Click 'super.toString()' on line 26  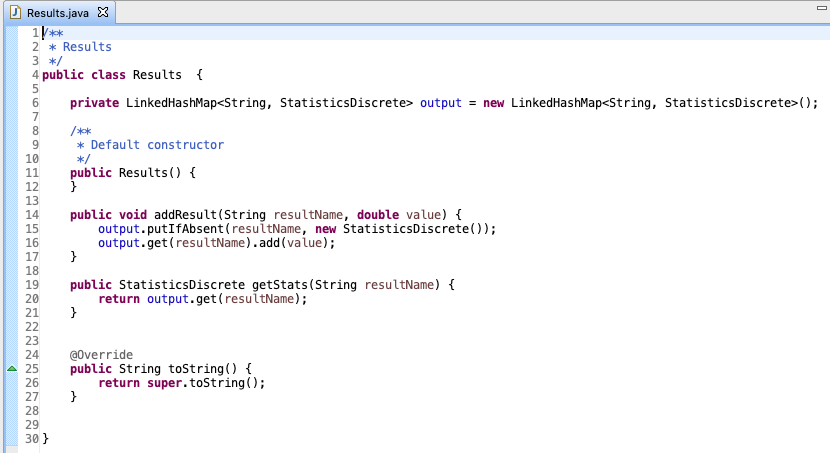click(x=203, y=383)
